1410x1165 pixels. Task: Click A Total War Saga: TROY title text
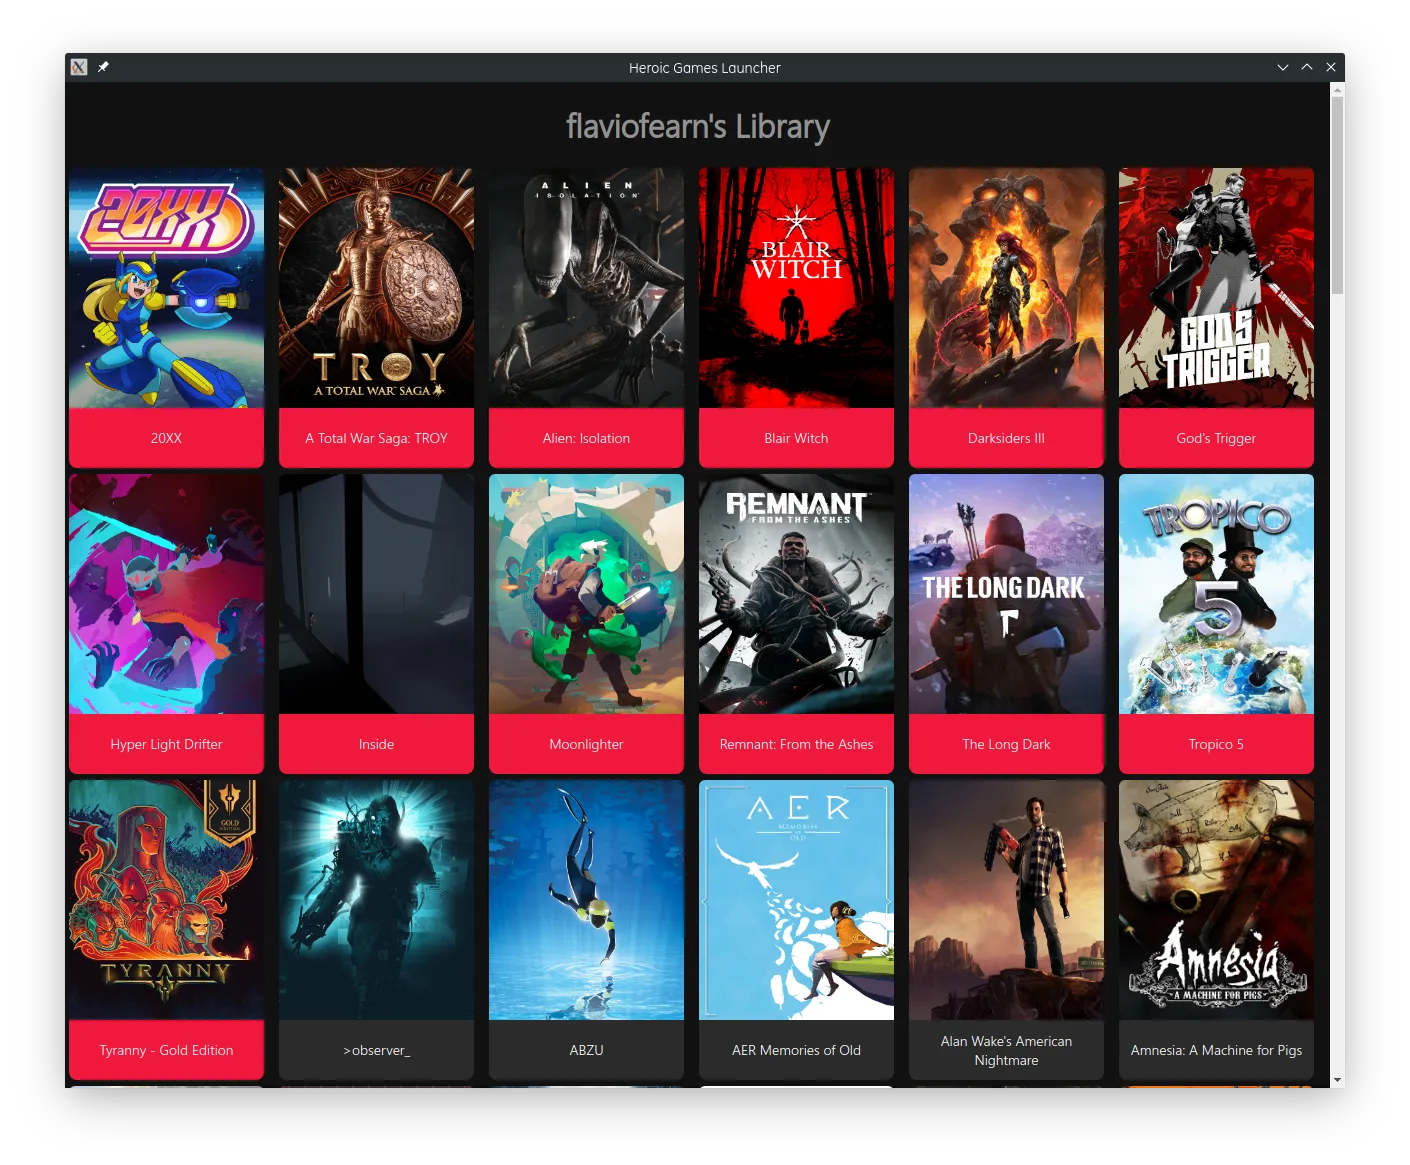tap(376, 438)
